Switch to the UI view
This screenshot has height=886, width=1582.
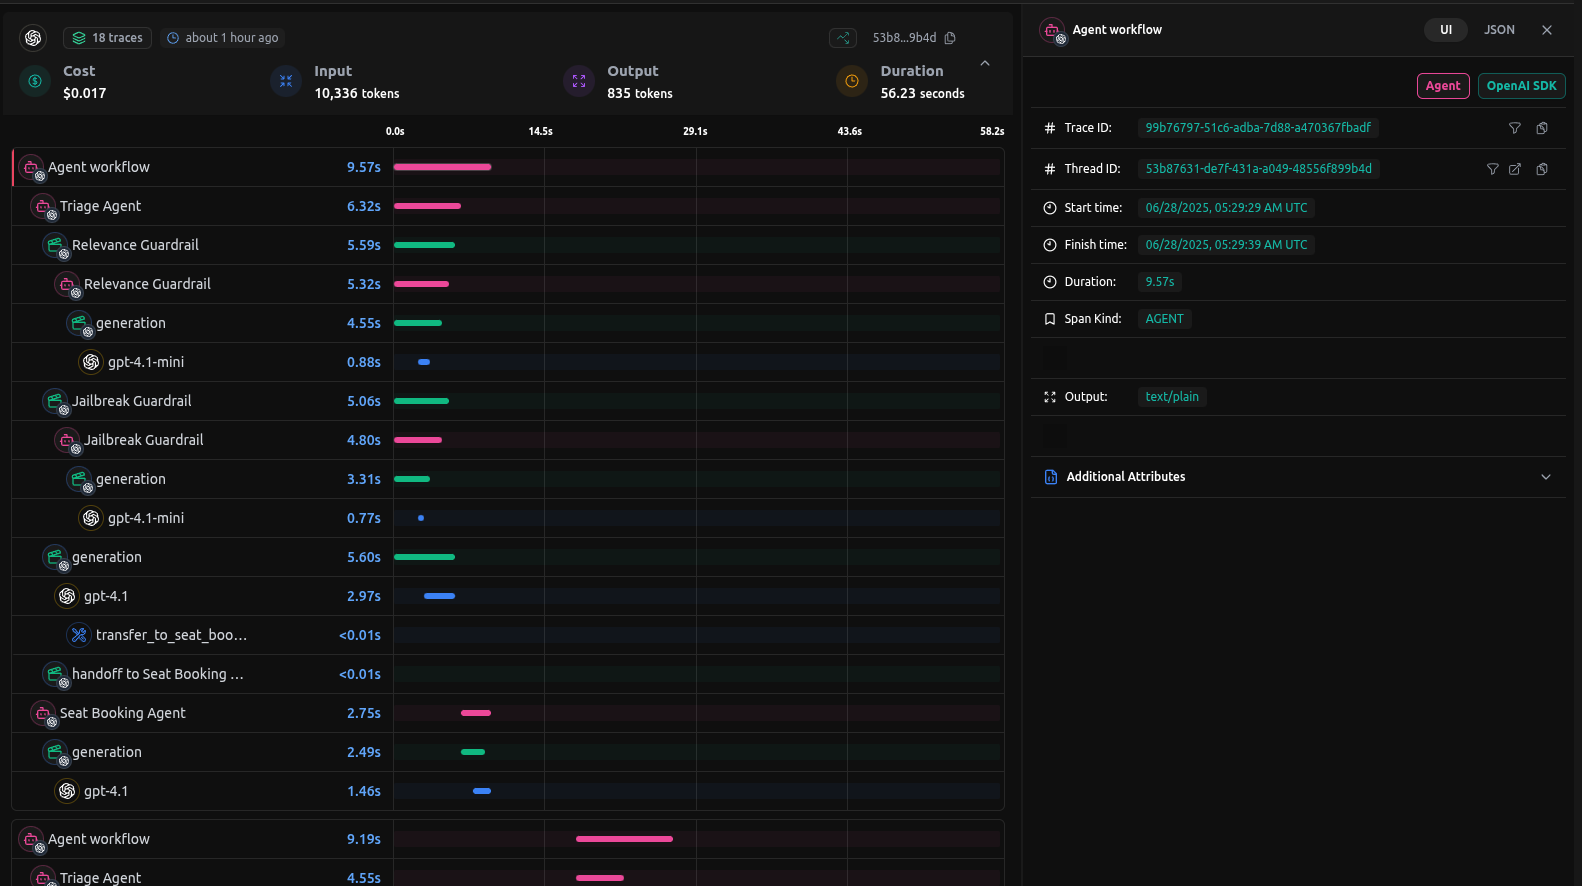1445,30
